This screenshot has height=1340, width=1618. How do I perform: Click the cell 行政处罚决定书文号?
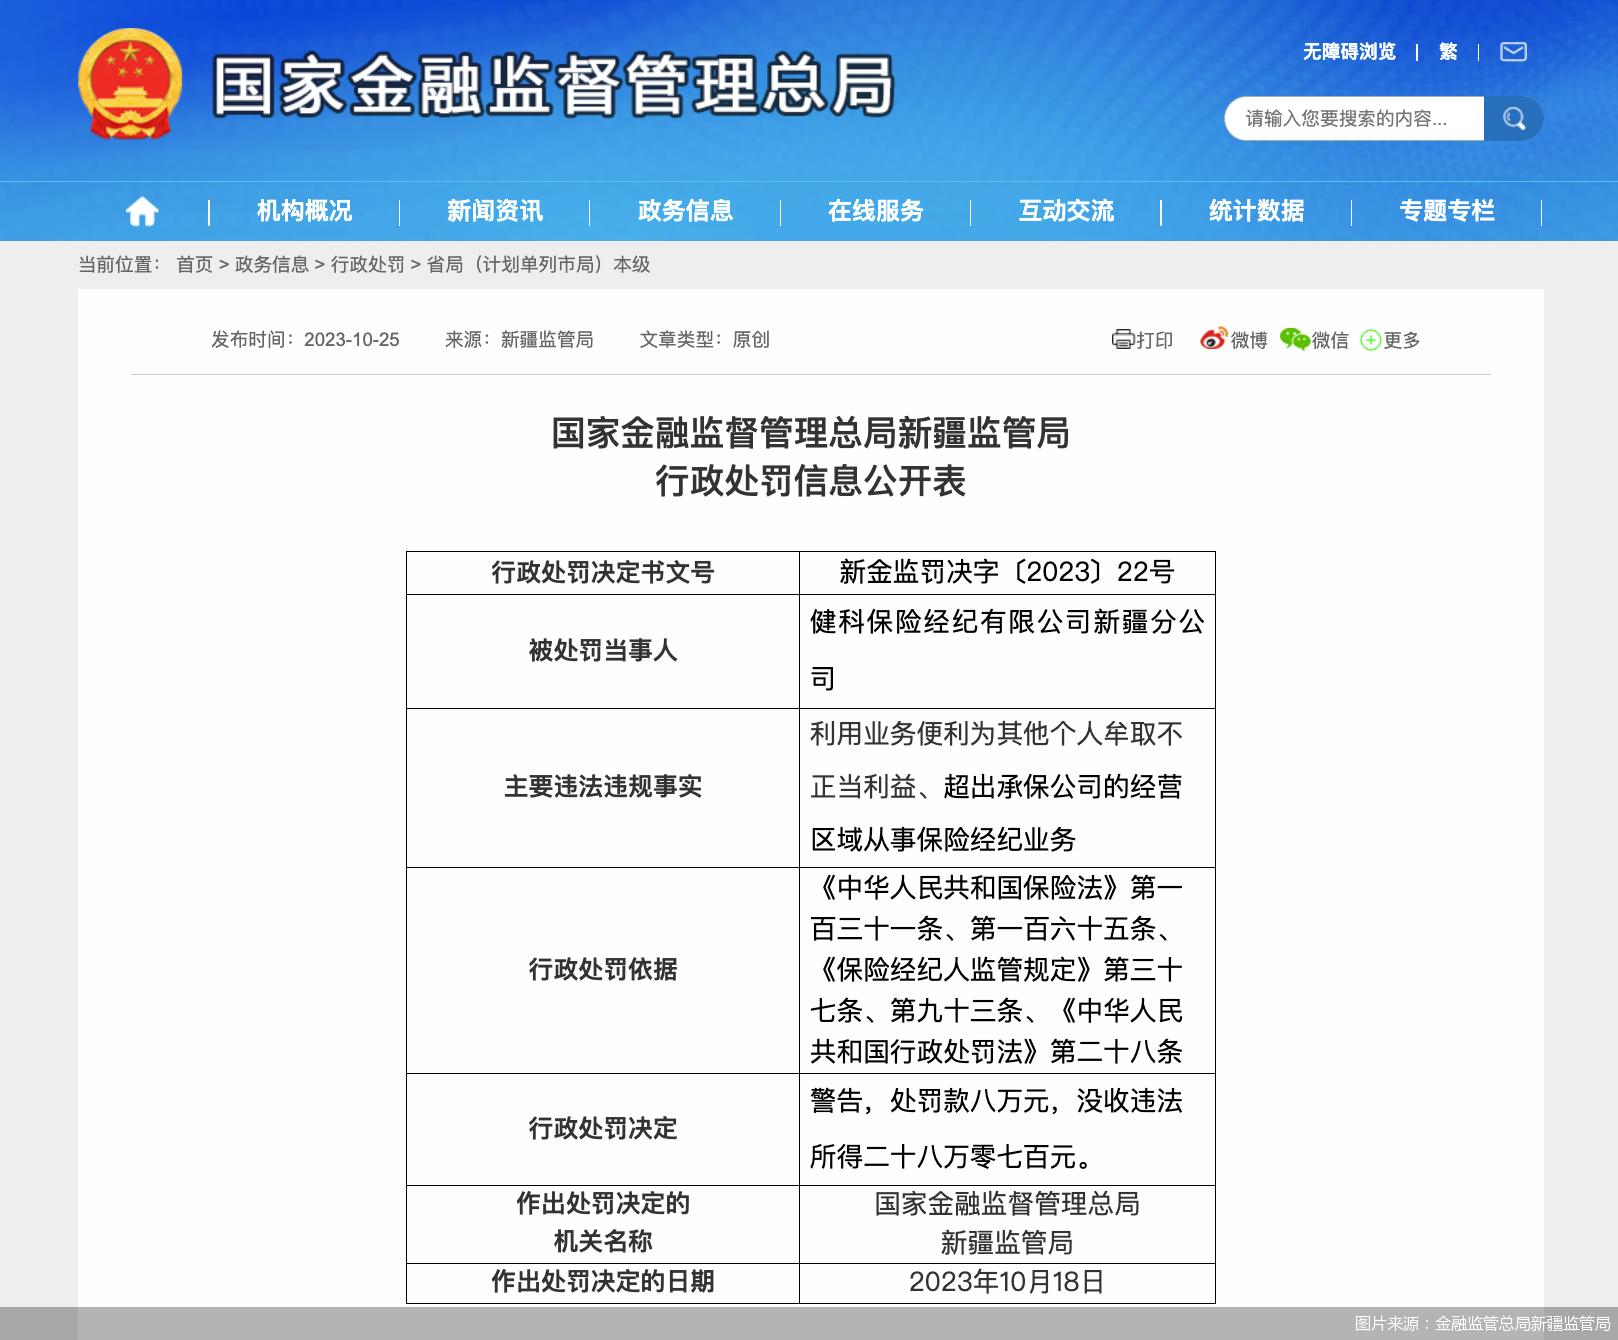603,573
